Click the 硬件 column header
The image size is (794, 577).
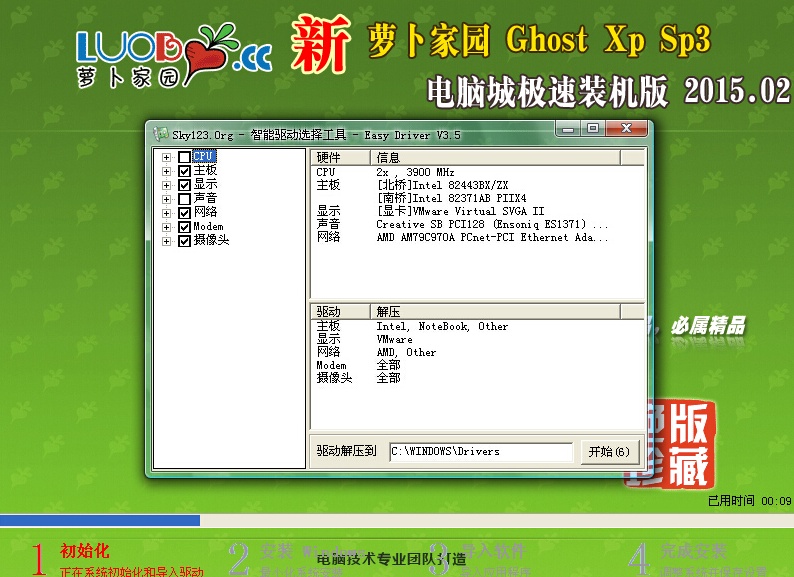click(340, 158)
